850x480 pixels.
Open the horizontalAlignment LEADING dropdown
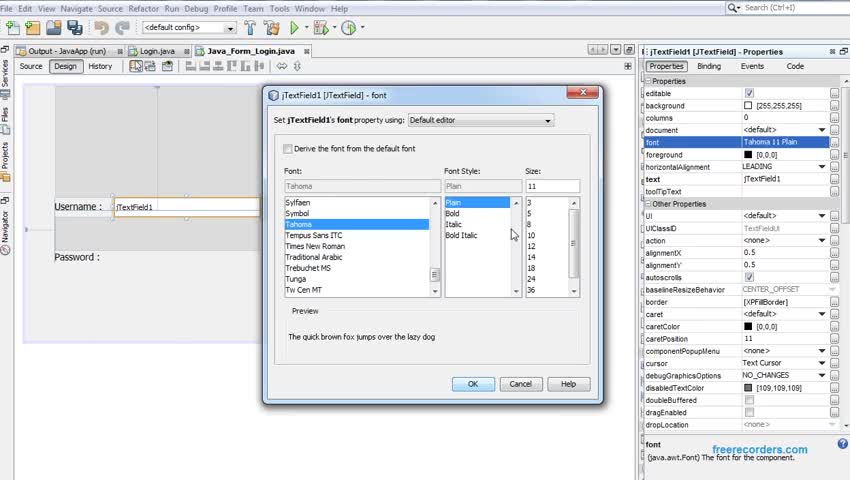(822, 167)
